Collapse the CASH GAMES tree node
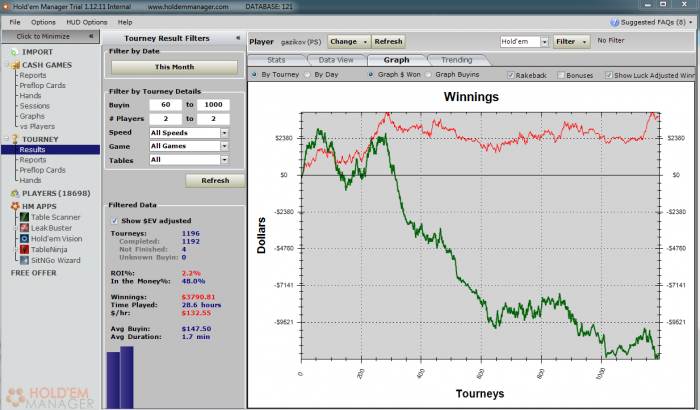700x410 pixels. [x=7, y=65]
